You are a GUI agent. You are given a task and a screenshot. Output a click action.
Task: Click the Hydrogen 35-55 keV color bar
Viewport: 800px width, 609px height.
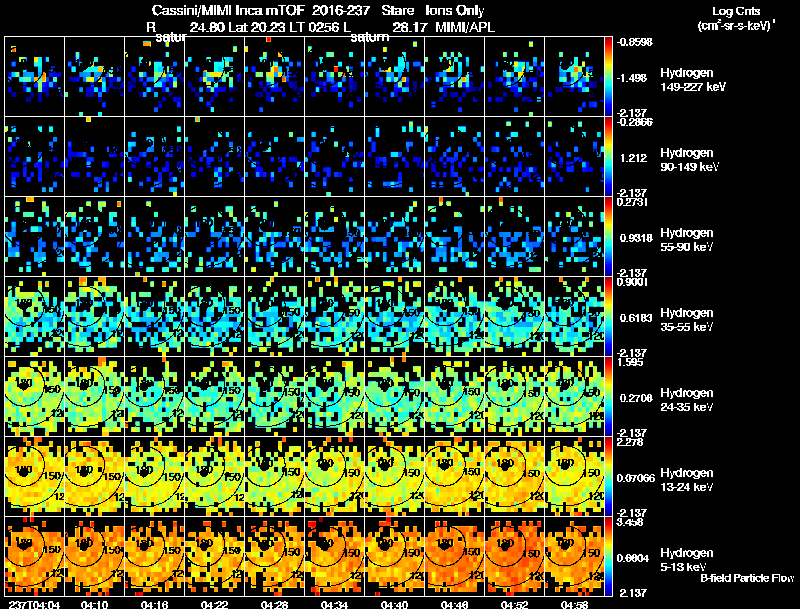pyautogui.click(x=608, y=316)
